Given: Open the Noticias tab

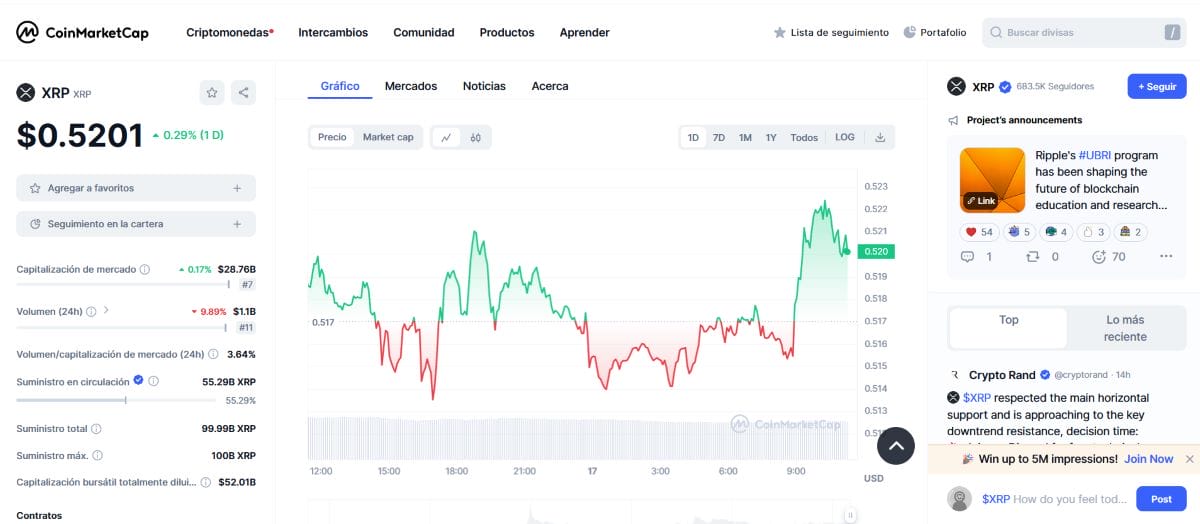Looking at the screenshot, I should pyautogui.click(x=484, y=86).
